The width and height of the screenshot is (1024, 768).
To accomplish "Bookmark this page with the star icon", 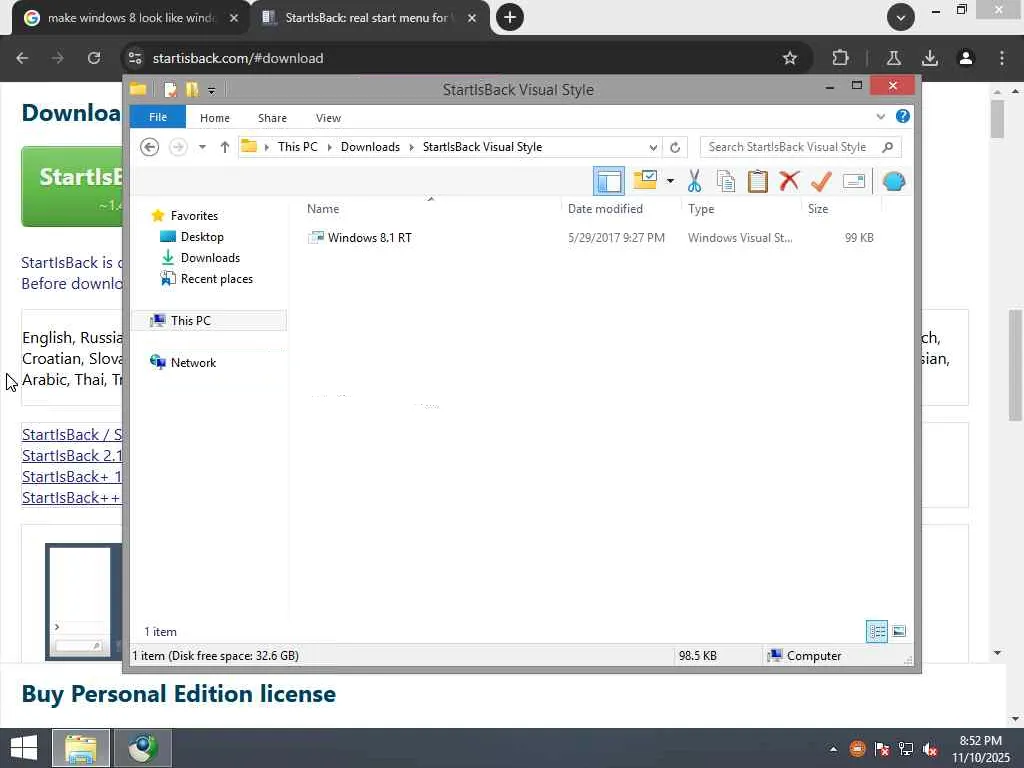I will click(x=790, y=58).
